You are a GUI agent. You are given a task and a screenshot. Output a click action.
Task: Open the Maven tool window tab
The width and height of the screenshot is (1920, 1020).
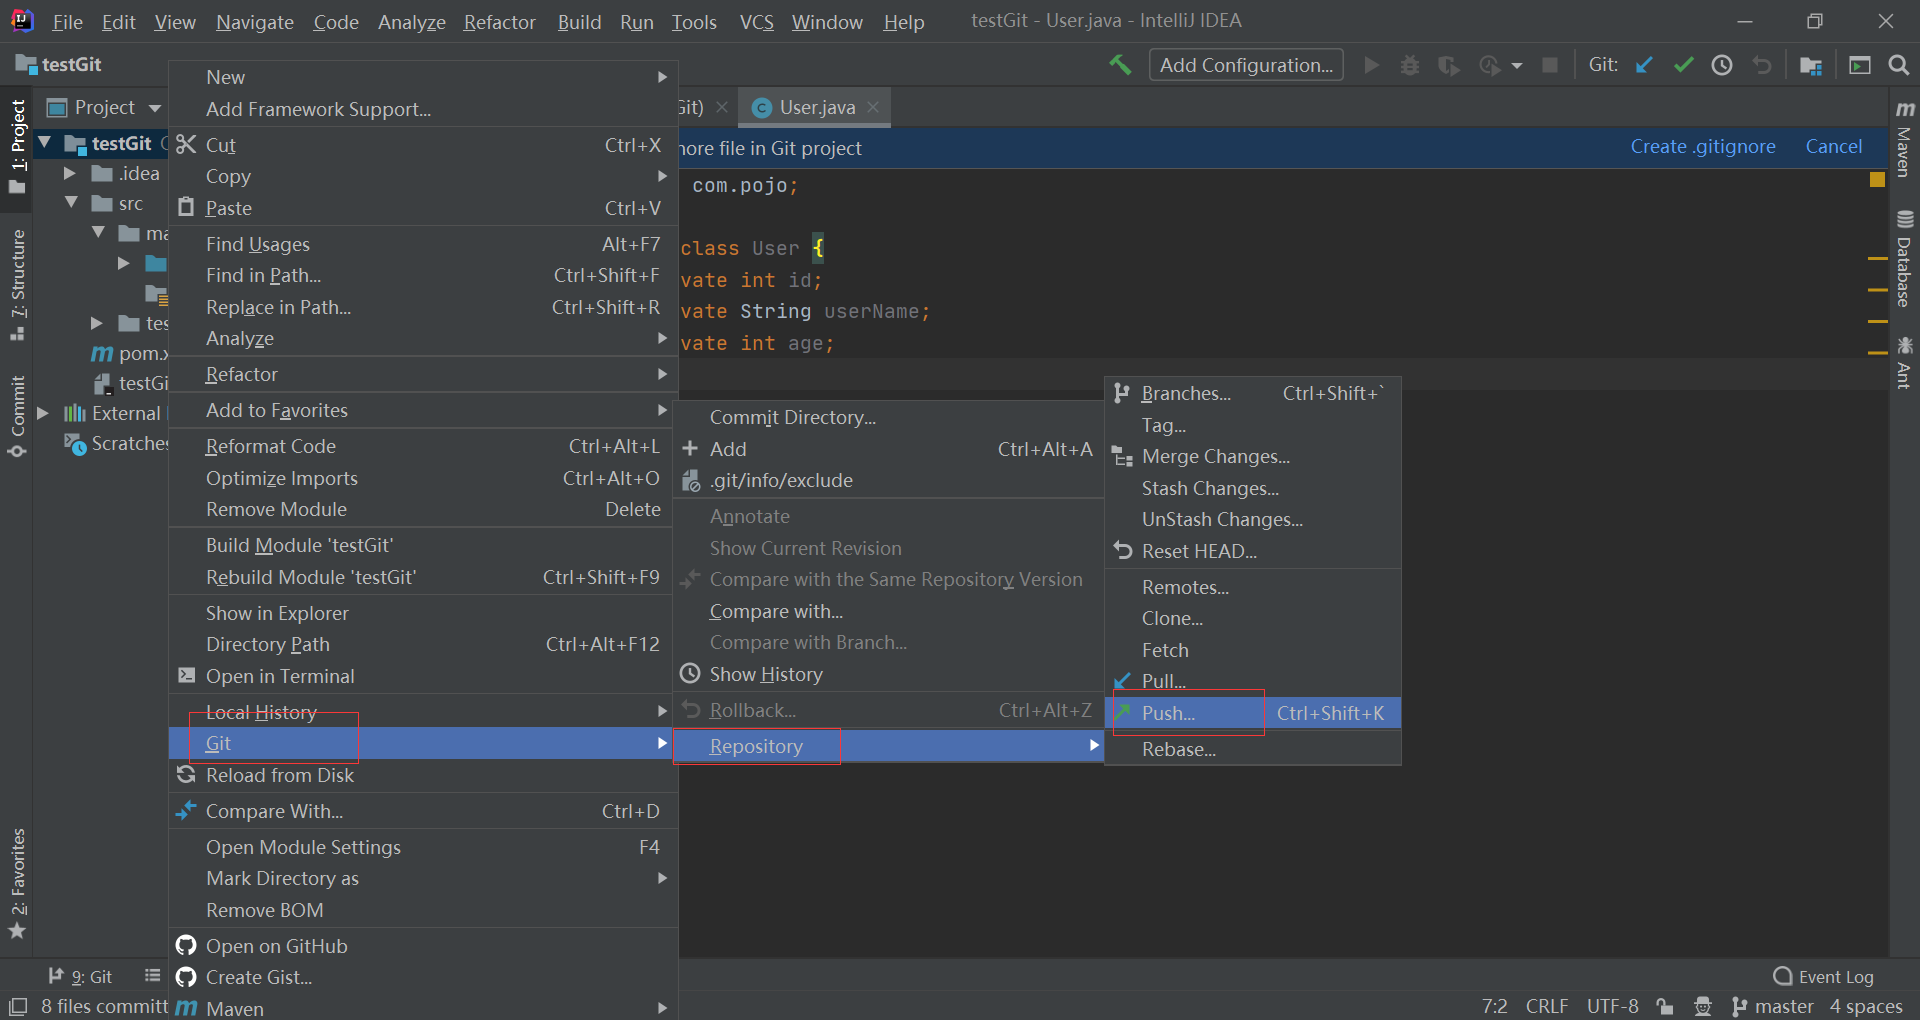point(1904,140)
